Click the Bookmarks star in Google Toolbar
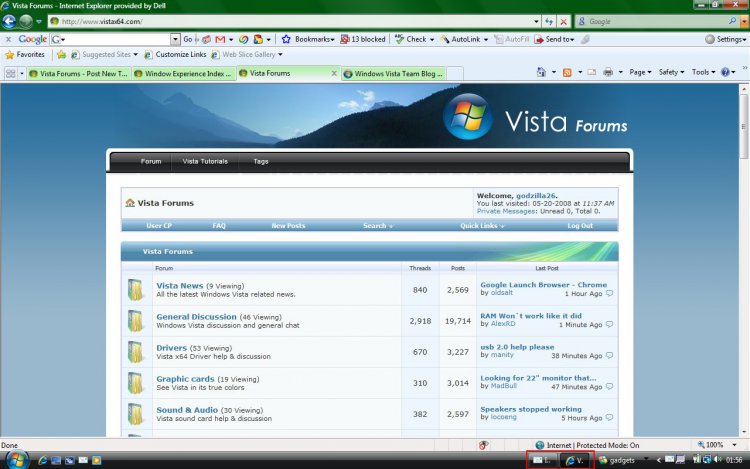750x469 pixels. click(286, 39)
